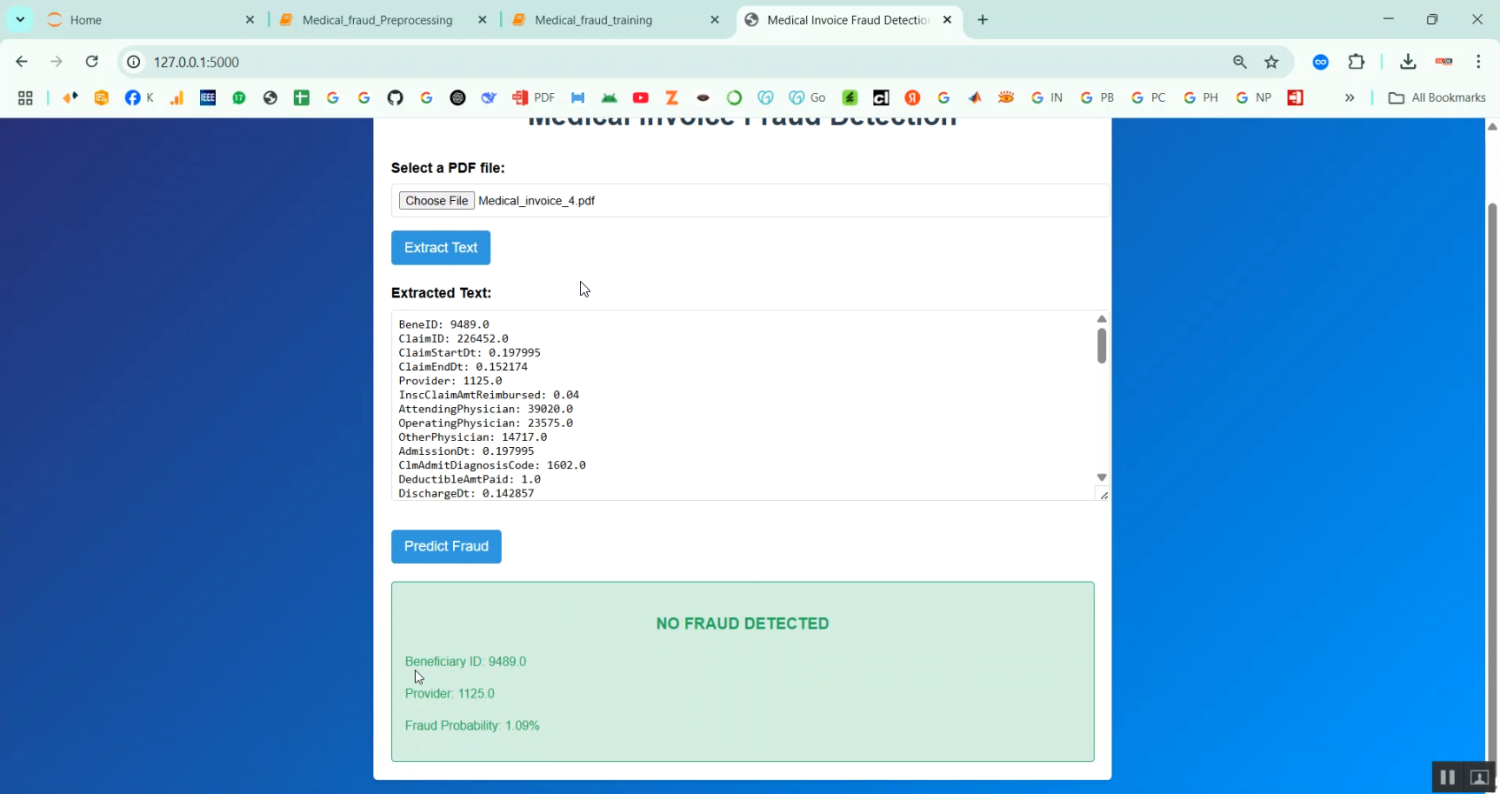Click the 'NO FRAUD DETECTED' result heading

(x=742, y=624)
